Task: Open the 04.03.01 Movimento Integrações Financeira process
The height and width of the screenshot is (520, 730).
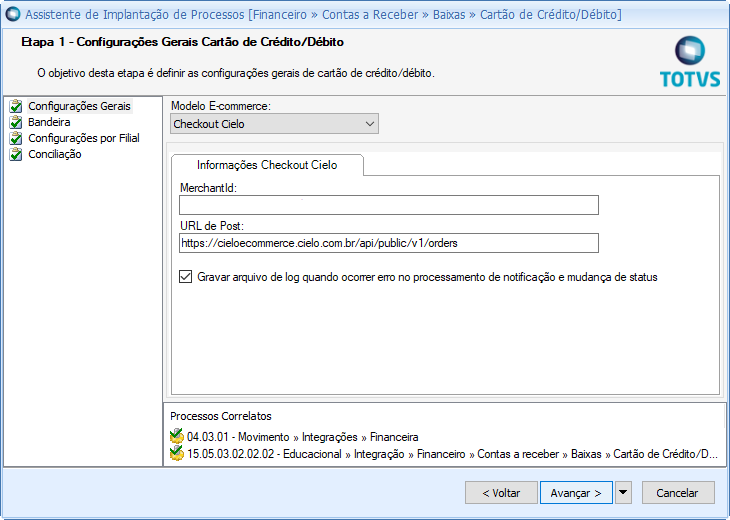Action: [x=303, y=437]
